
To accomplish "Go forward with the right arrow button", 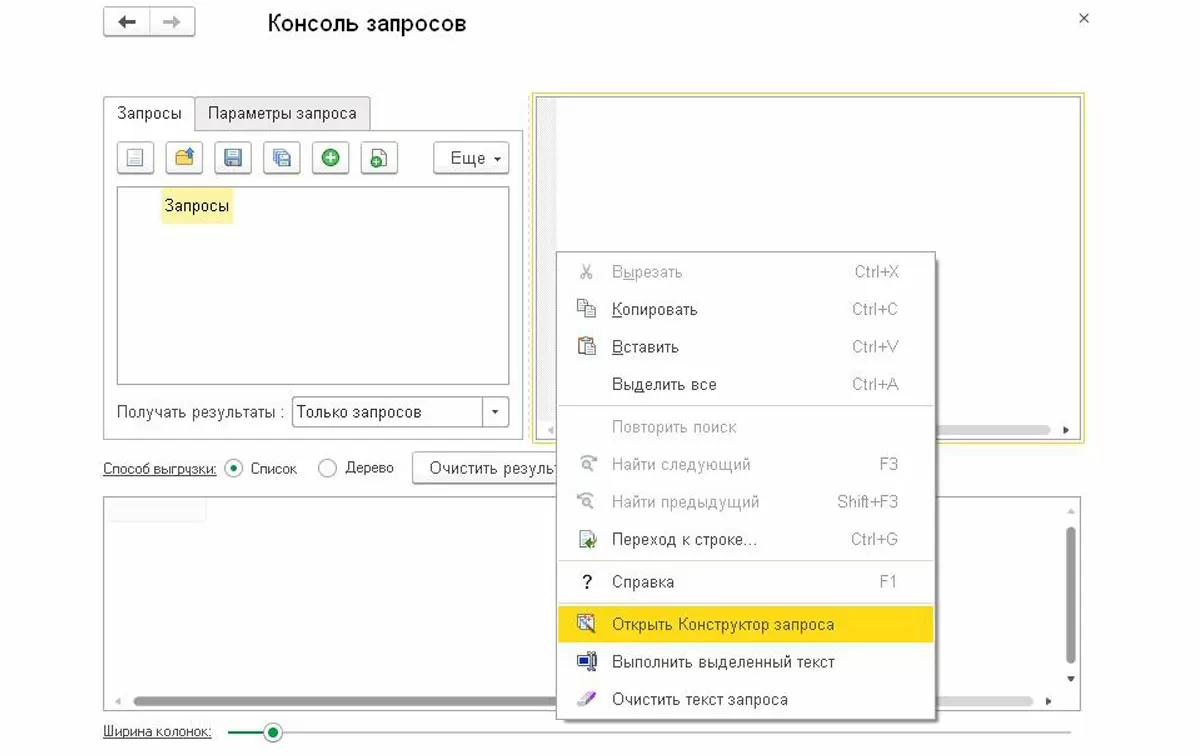I will 172,22.
